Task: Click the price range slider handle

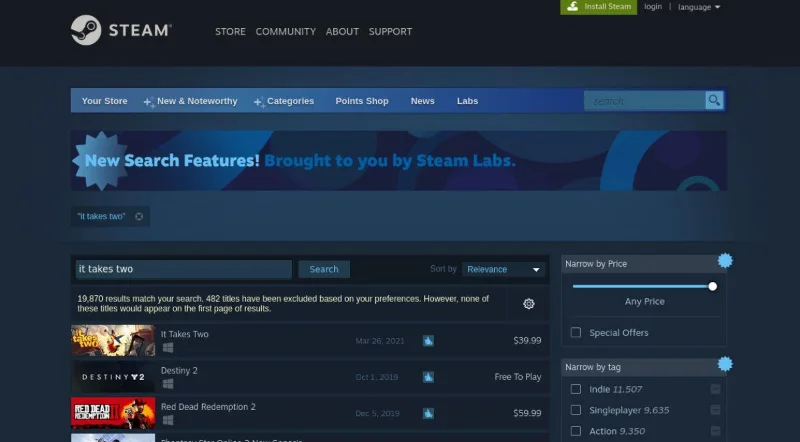Action: coord(712,286)
